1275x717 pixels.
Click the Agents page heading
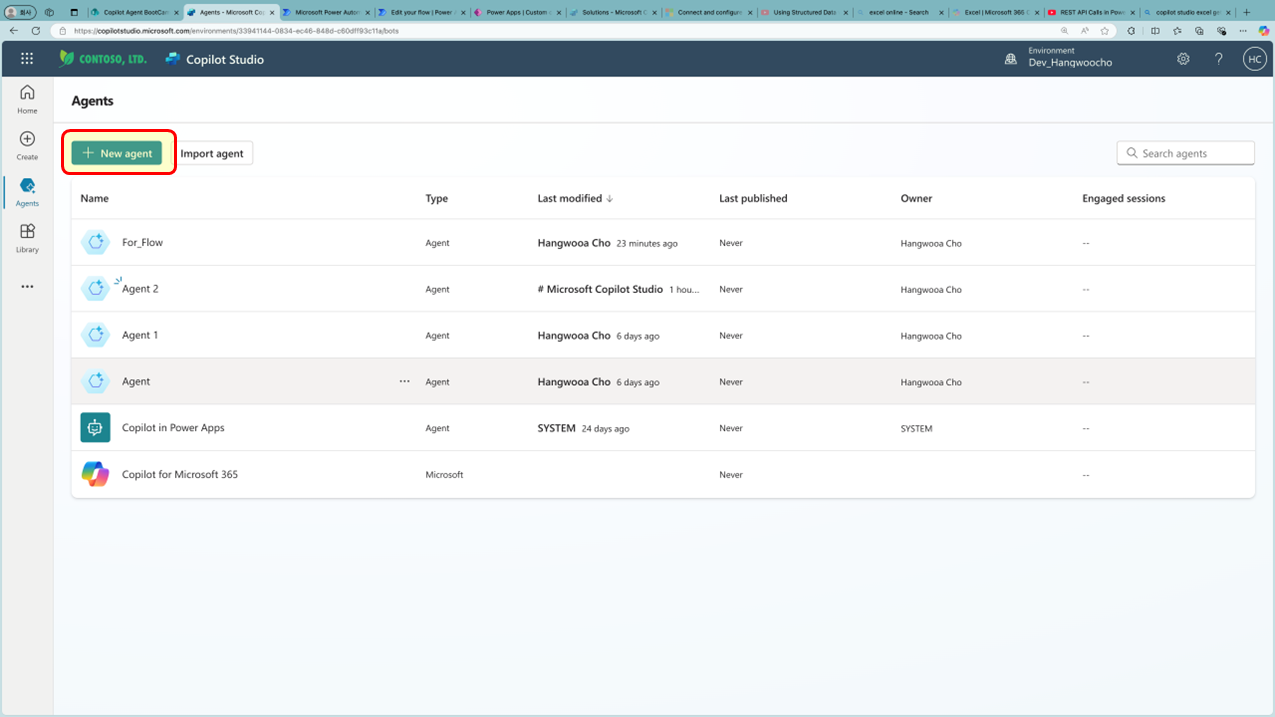92,101
